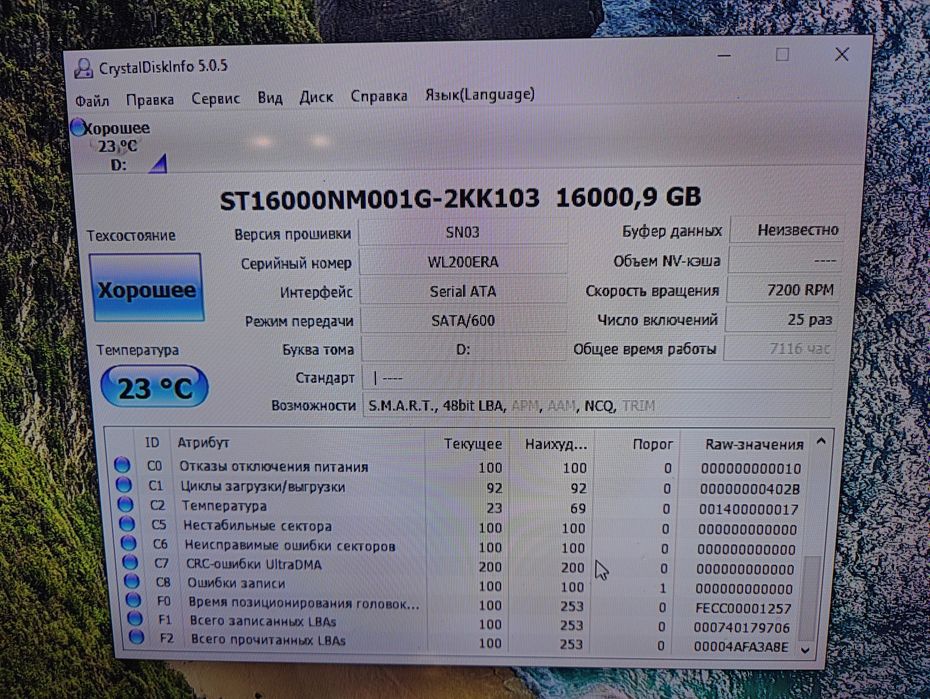Click status orb of row C6

pos(129,543)
